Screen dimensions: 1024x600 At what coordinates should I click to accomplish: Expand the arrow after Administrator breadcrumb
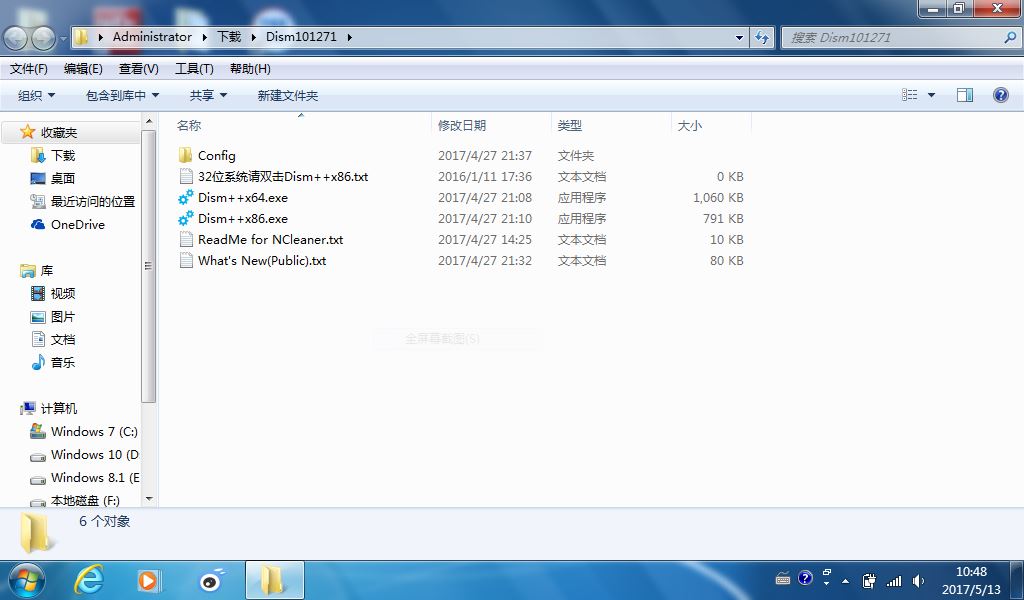click(x=204, y=37)
